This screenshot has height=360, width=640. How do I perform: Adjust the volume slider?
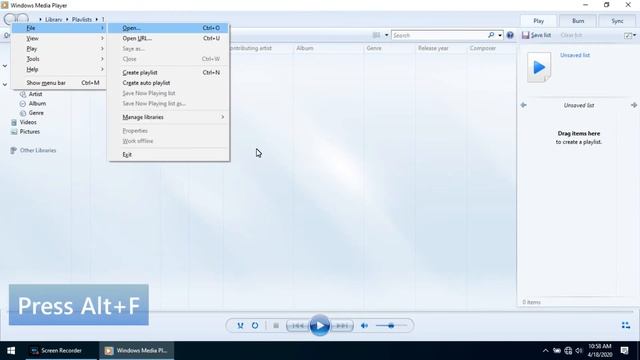(391, 325)
